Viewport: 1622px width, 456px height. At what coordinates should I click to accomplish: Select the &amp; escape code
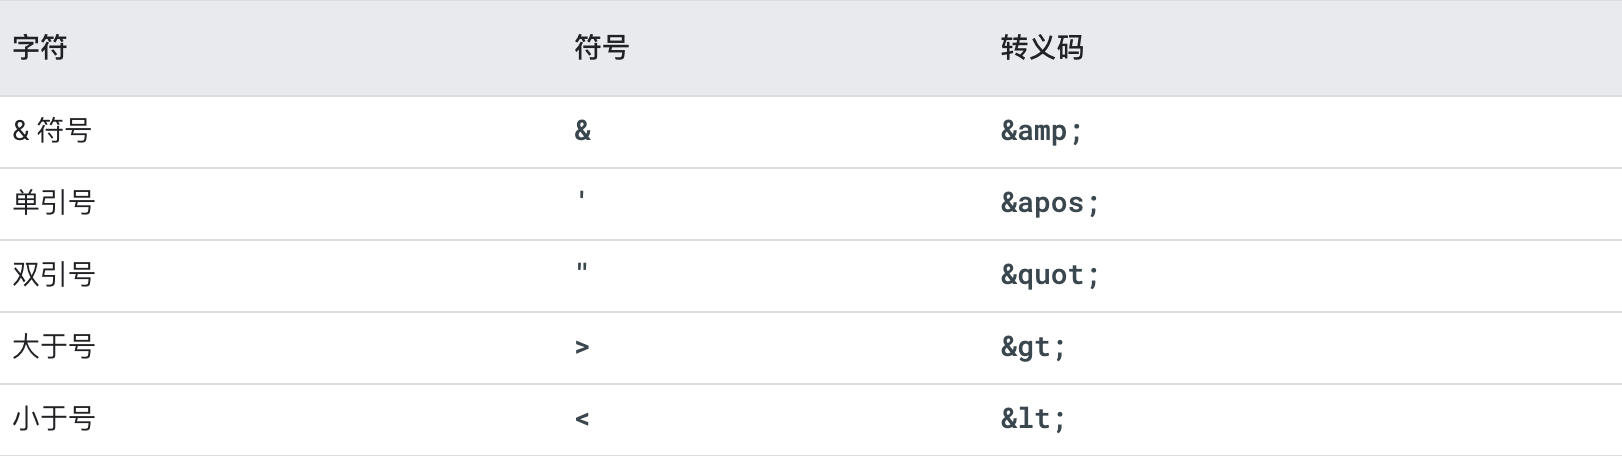point(1042,131)
